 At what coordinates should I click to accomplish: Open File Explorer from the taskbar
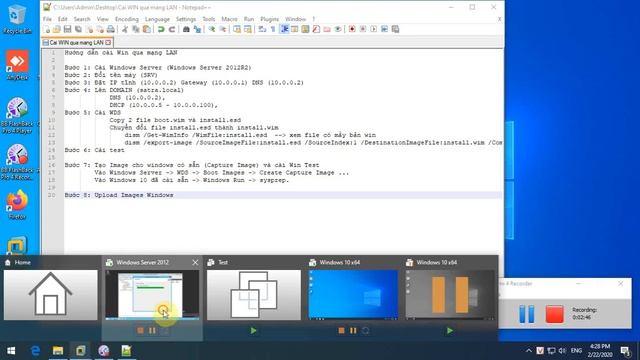point(58,351)
